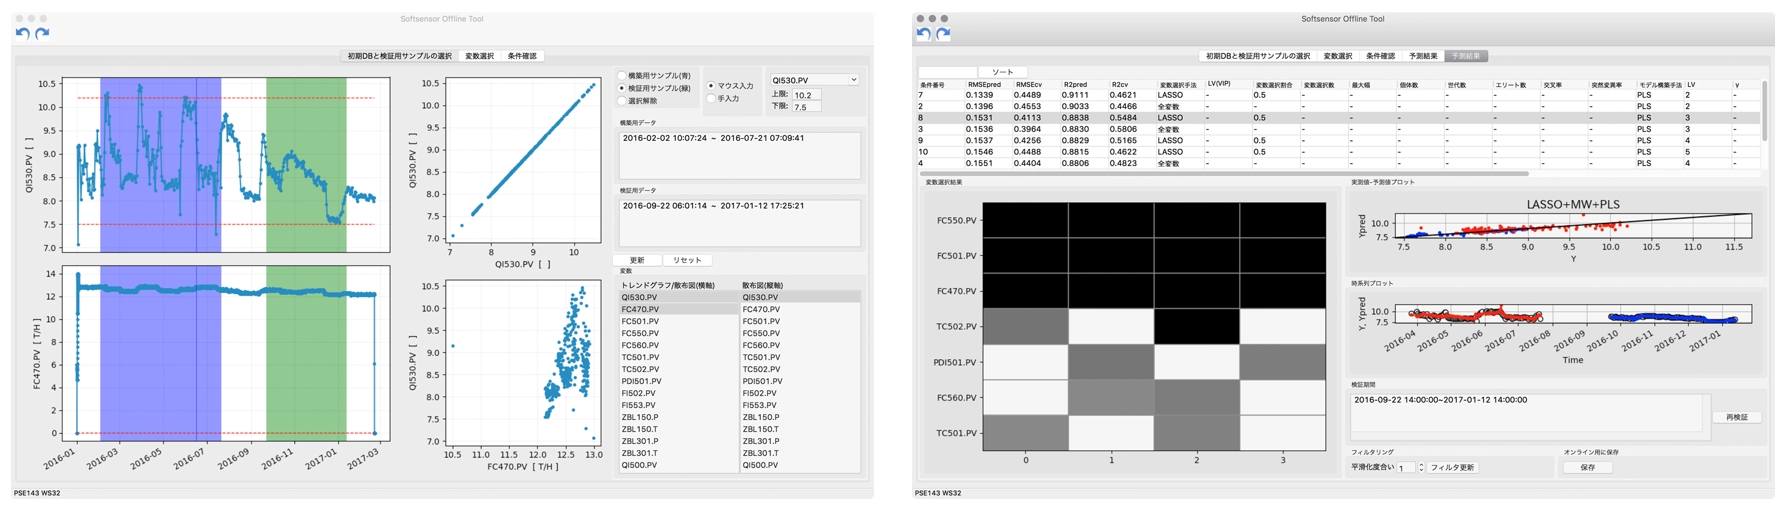Open the QI530.PV variable dropdown
The height and width of the screenshot is (514, 1786).
pyautogui.click(x=814, y=80)
